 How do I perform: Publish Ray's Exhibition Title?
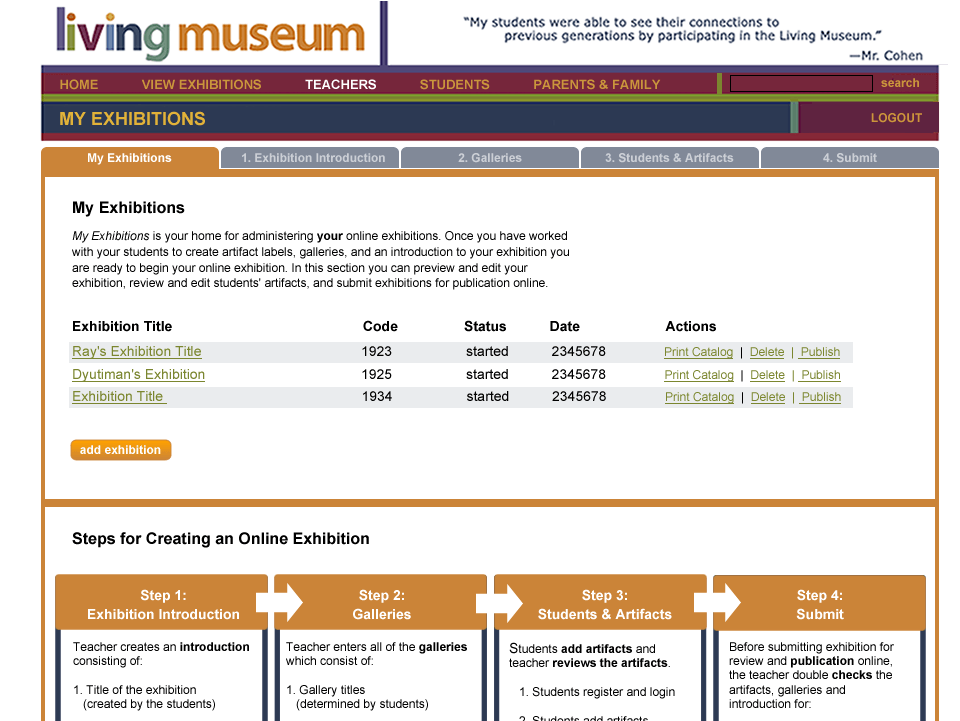(x=820, y=352)
